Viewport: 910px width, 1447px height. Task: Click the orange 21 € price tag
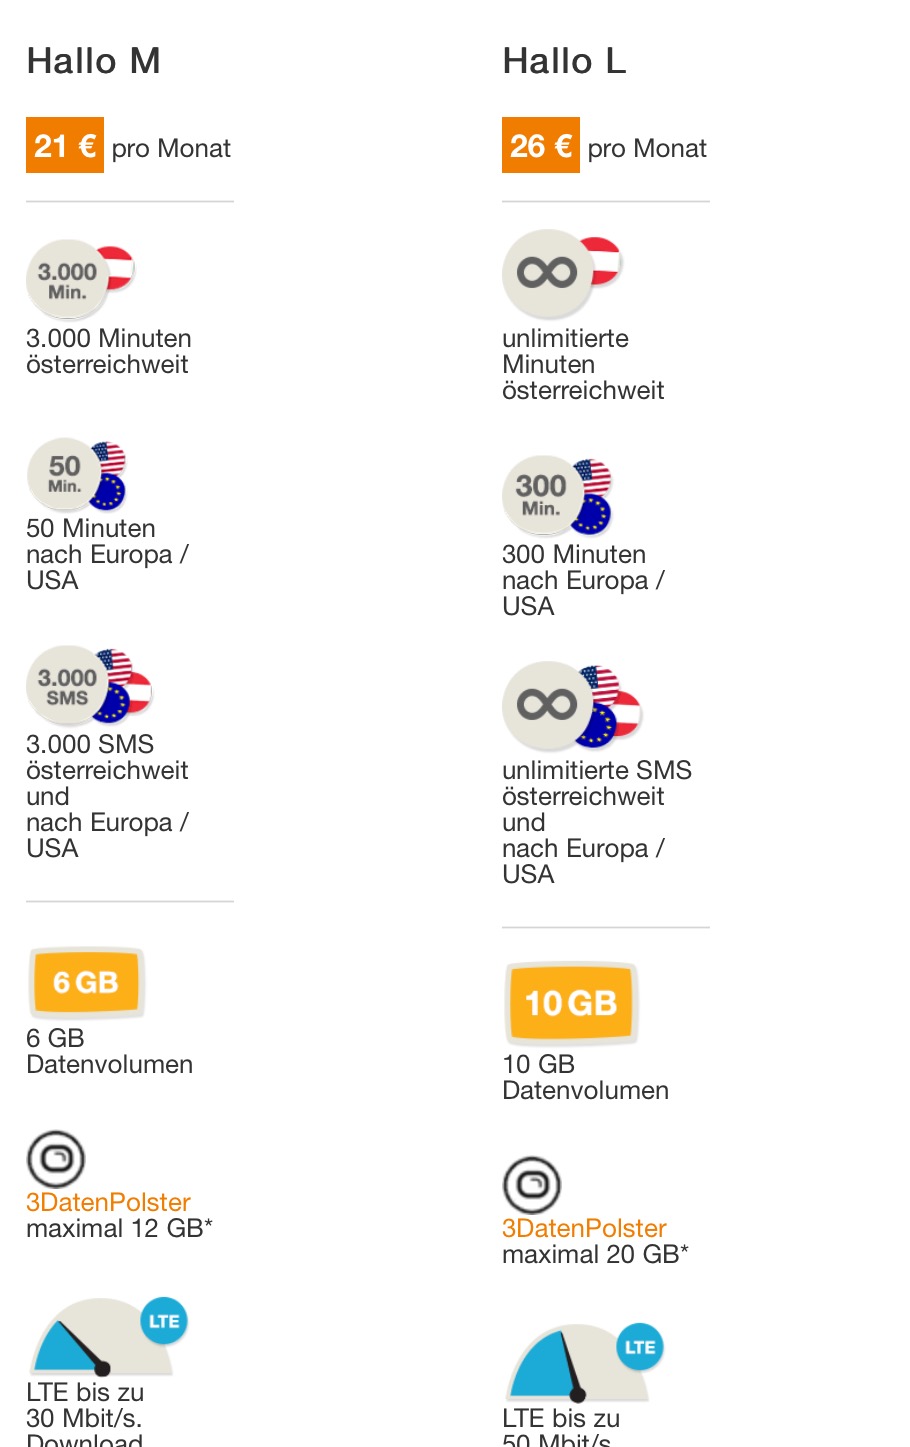pos(65,145)
